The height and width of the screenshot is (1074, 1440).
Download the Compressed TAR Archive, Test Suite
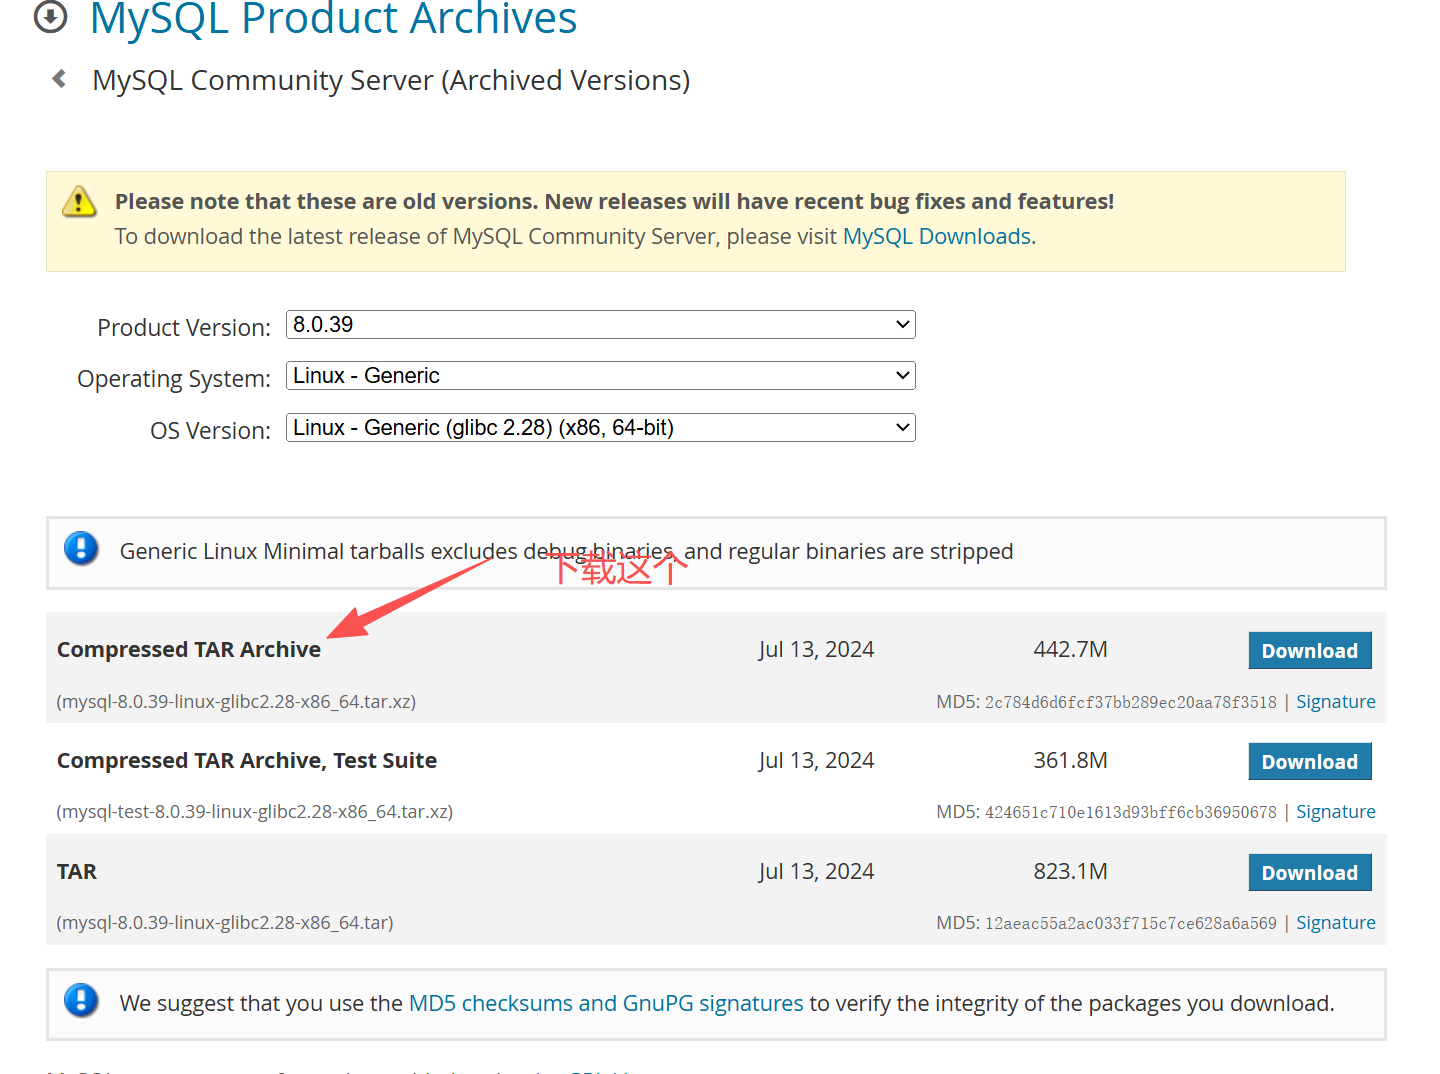(x=1310, y=762)
